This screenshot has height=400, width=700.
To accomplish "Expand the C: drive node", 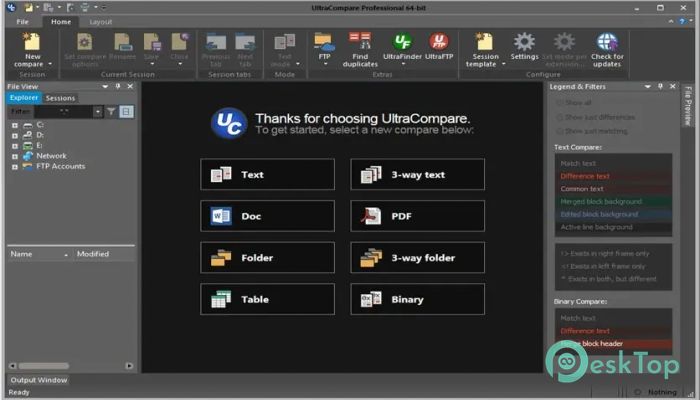I will (15, 125).
